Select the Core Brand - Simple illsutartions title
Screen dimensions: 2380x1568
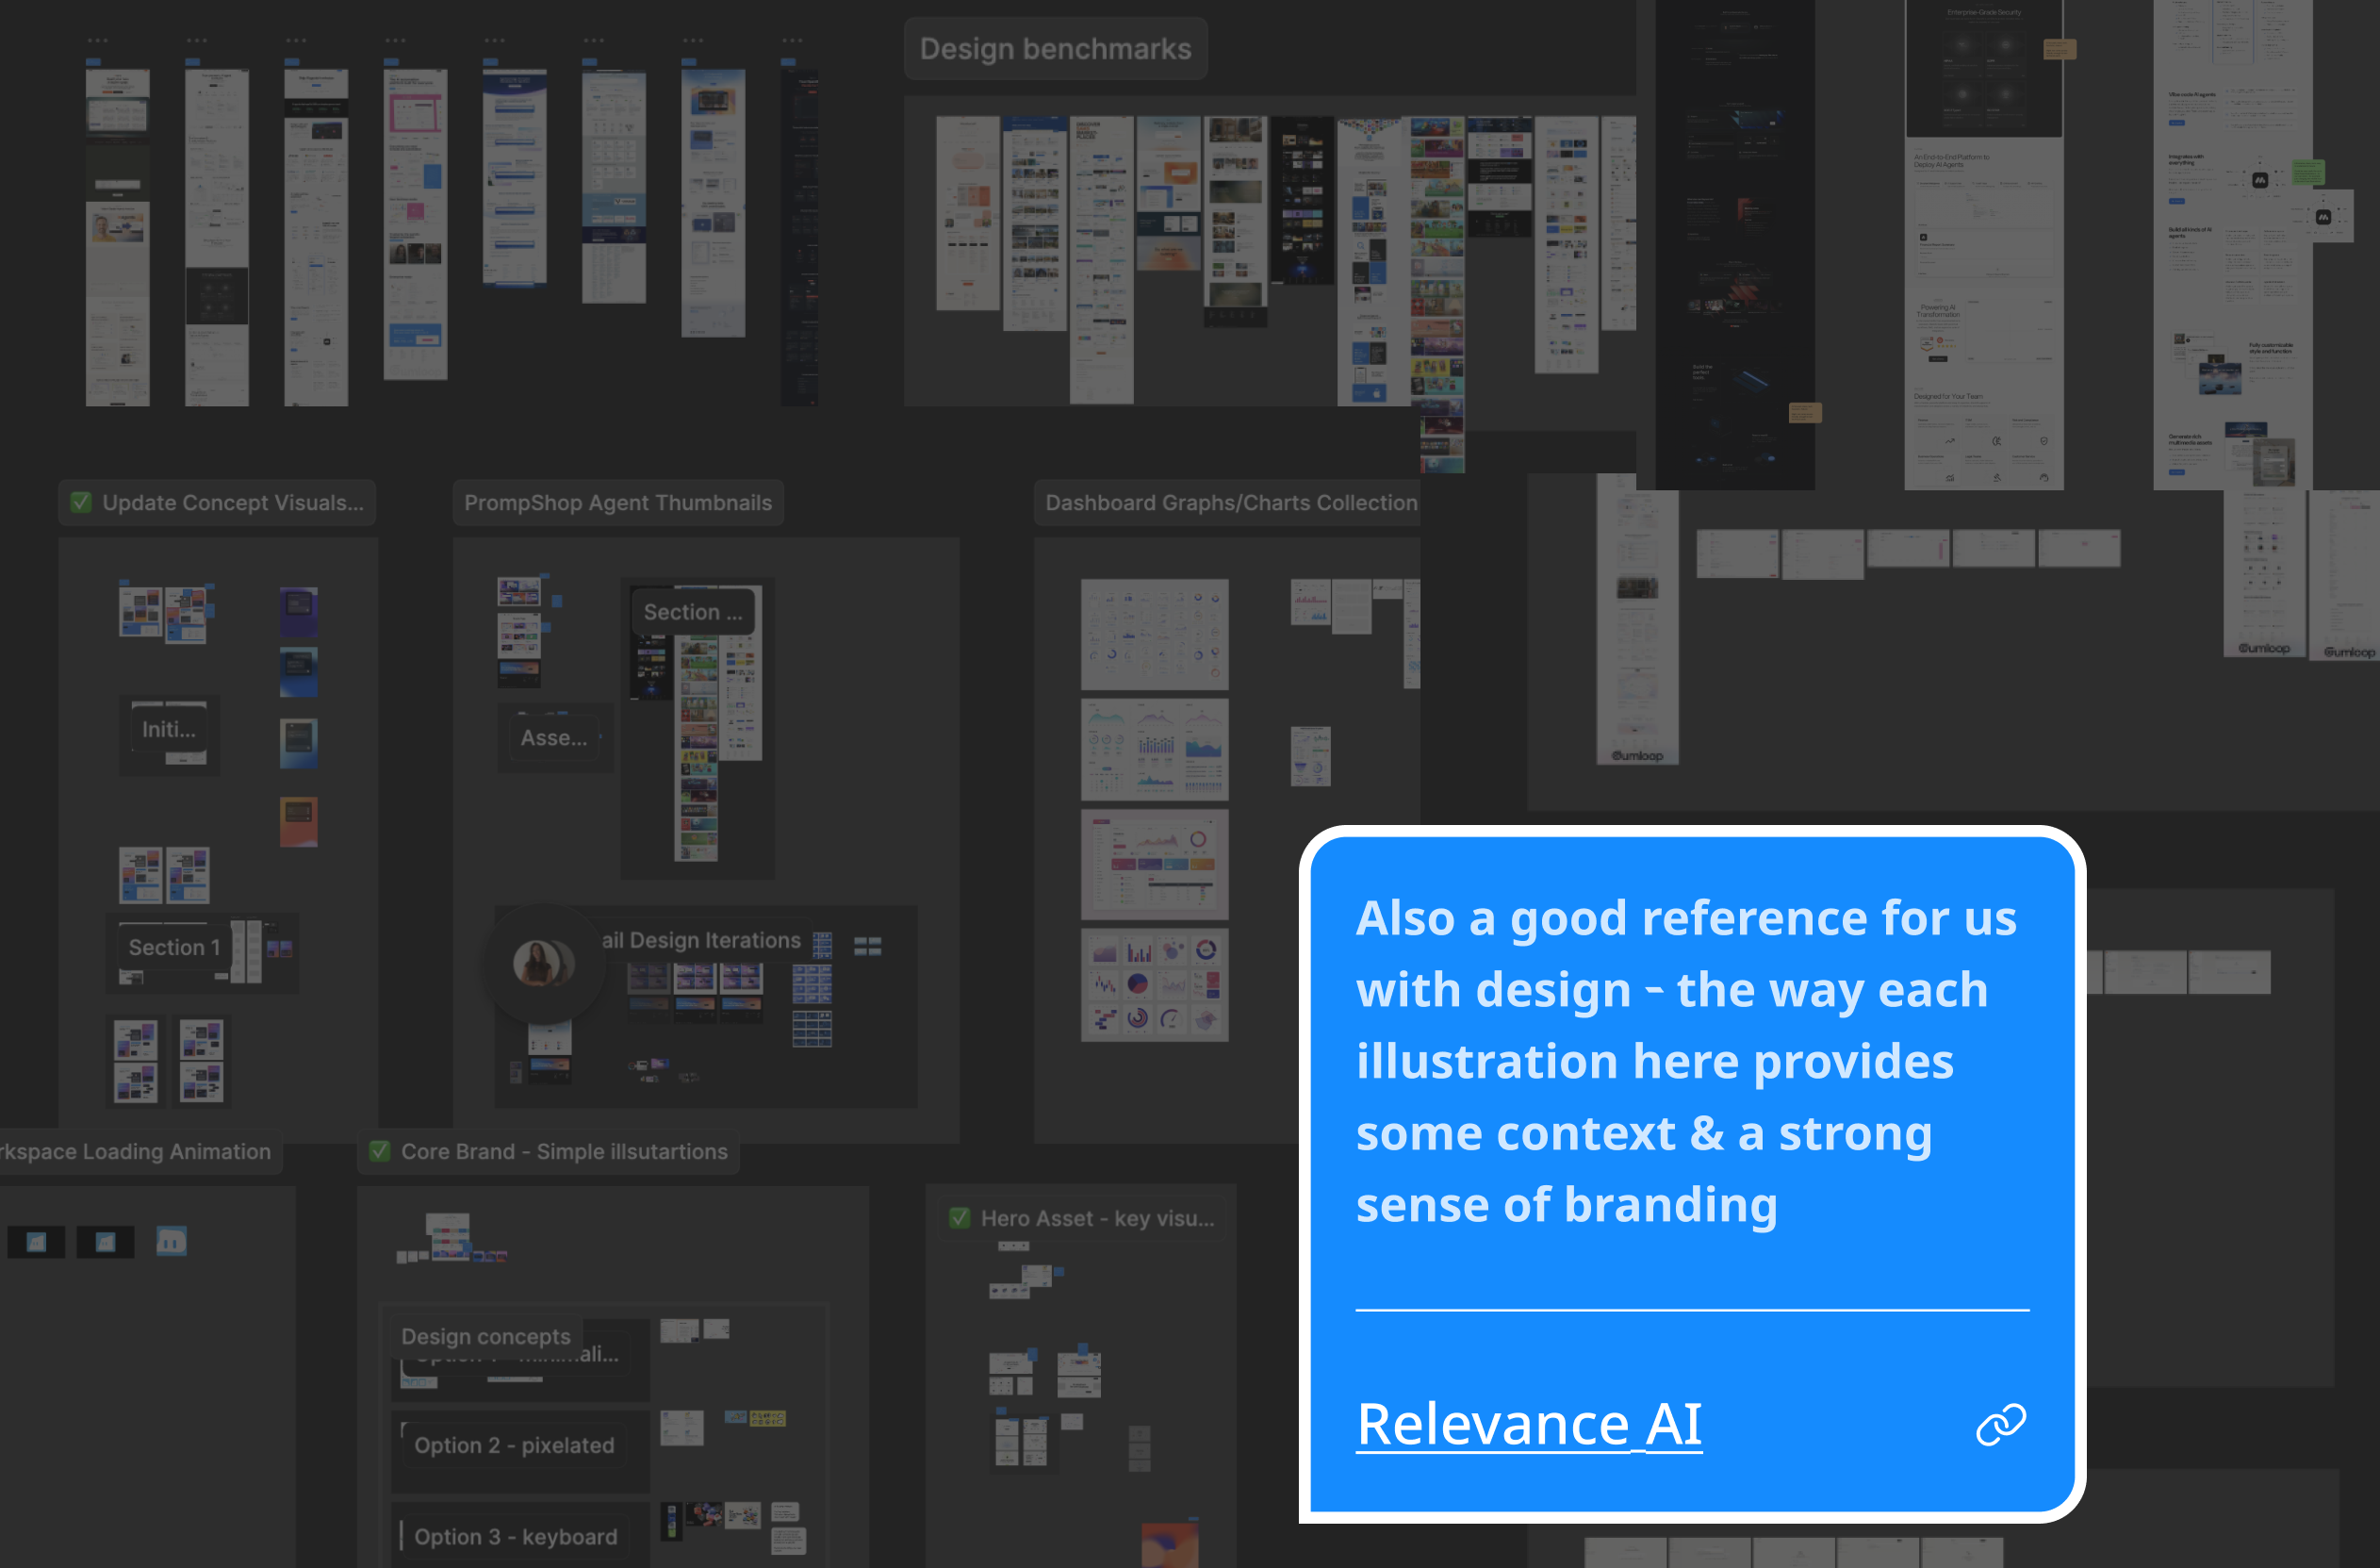pyautogui.click(x=549, y=1152)
